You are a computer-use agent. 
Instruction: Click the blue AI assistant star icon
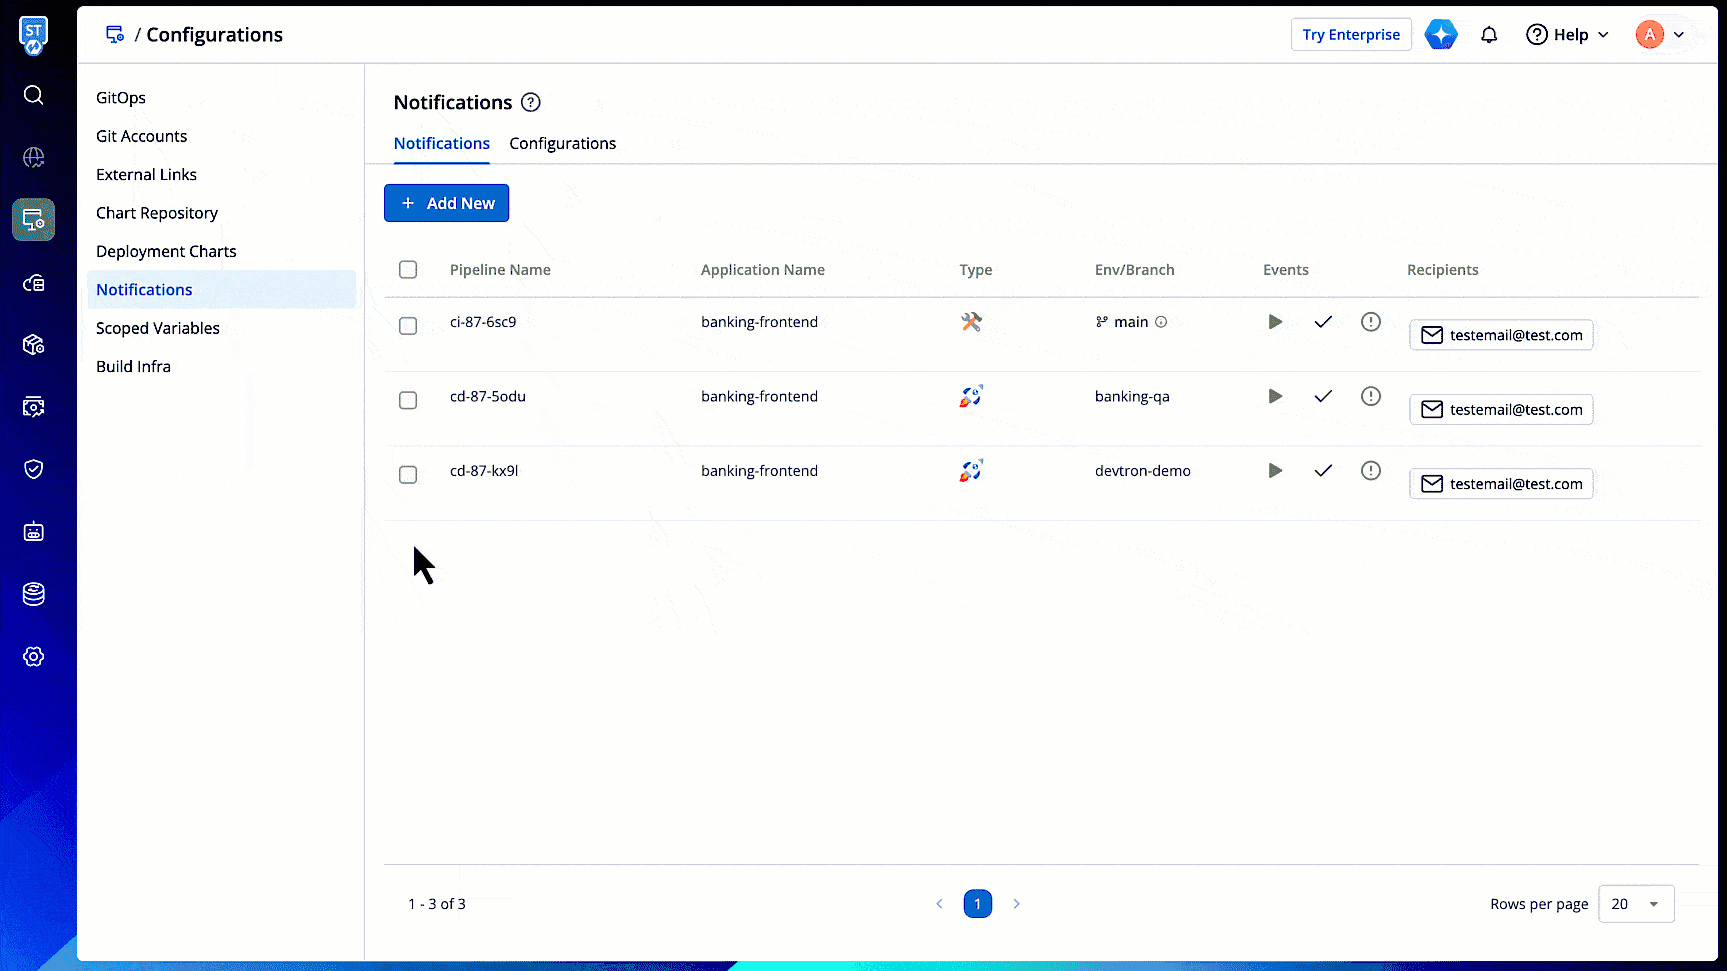pyautogui.click(x=1441, y=35)
